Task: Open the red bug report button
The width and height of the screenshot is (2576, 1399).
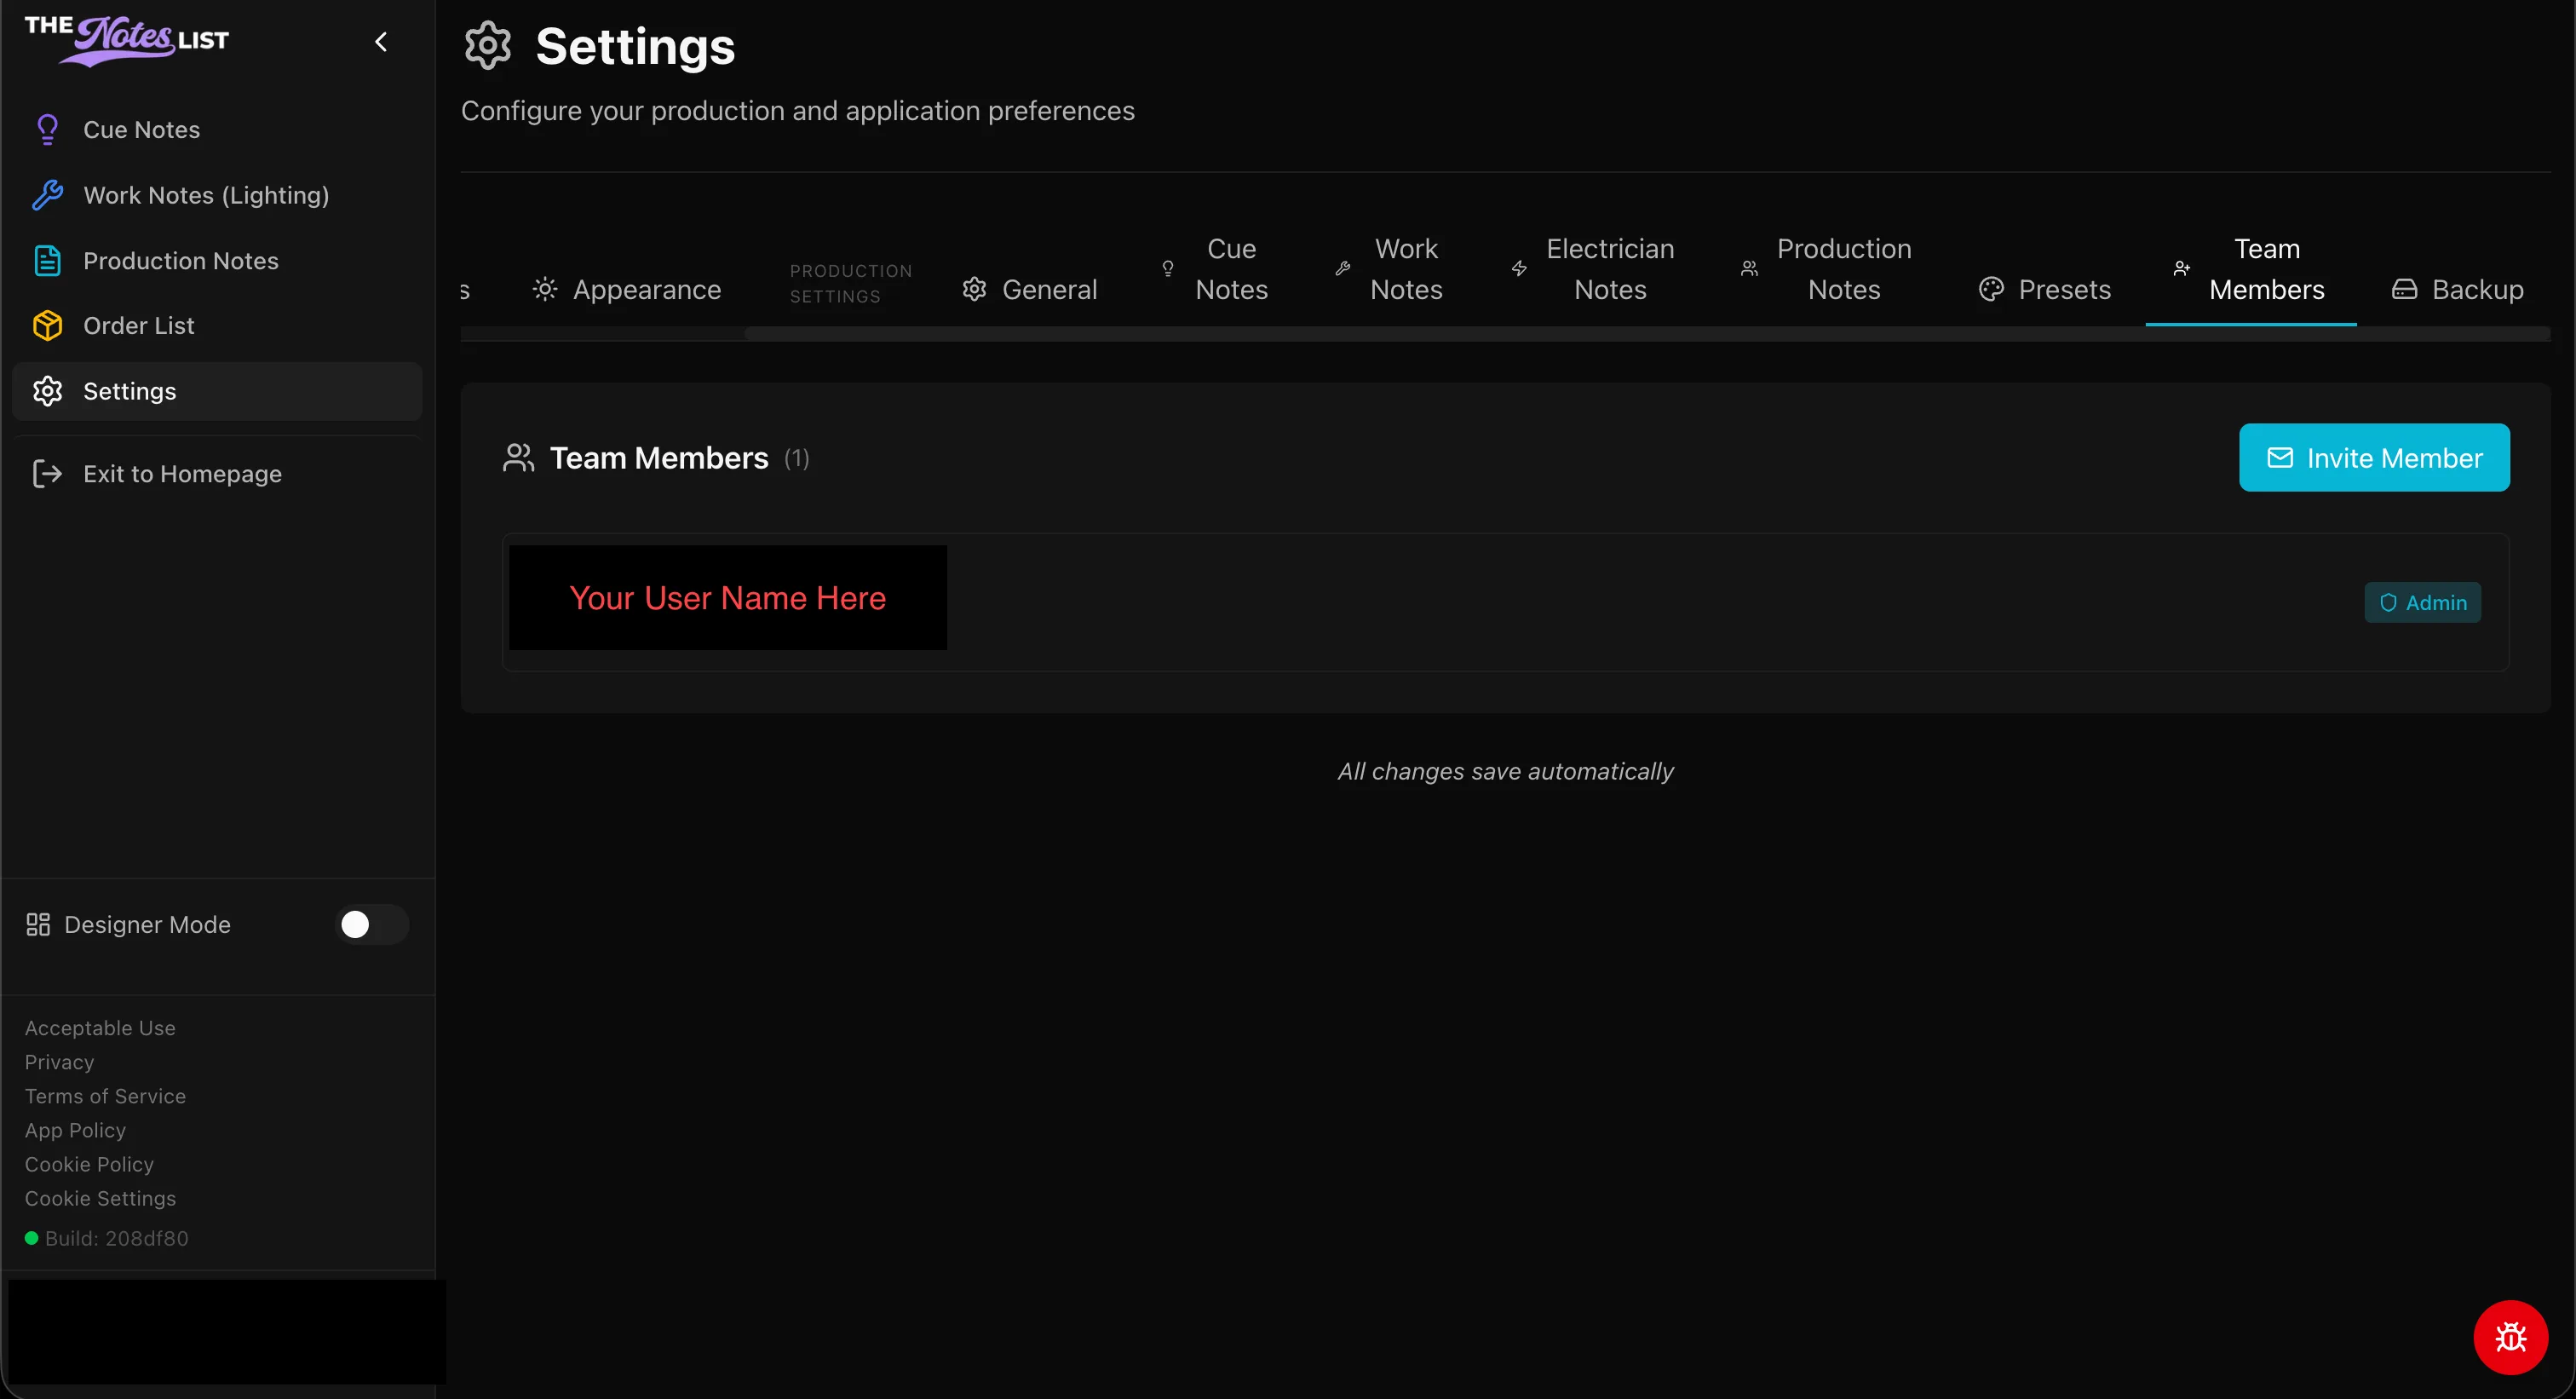Action: coord(2510,1337)
